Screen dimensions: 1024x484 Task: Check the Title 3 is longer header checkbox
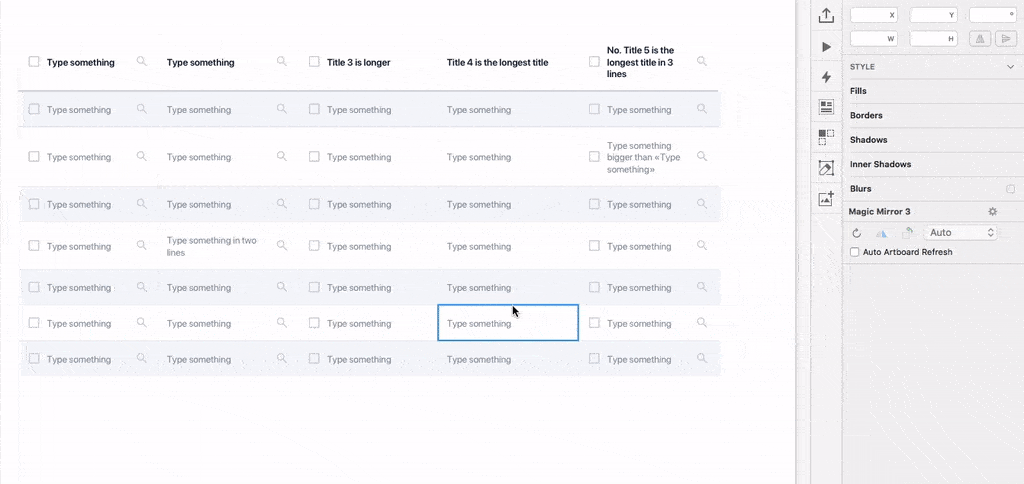314,61
